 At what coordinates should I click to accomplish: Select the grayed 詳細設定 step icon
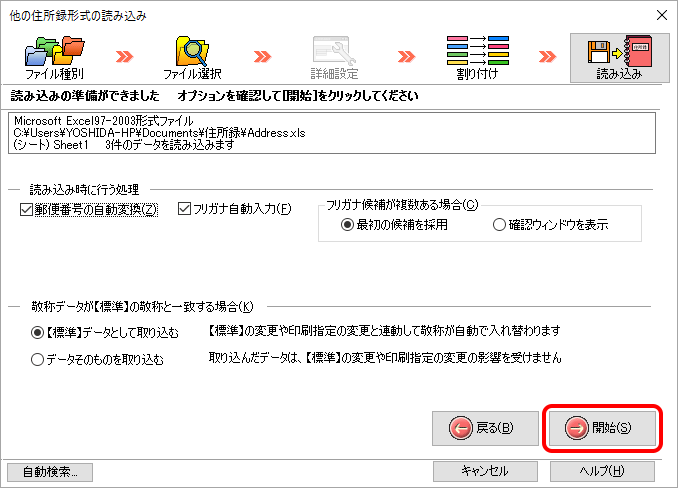coord(334,58)
